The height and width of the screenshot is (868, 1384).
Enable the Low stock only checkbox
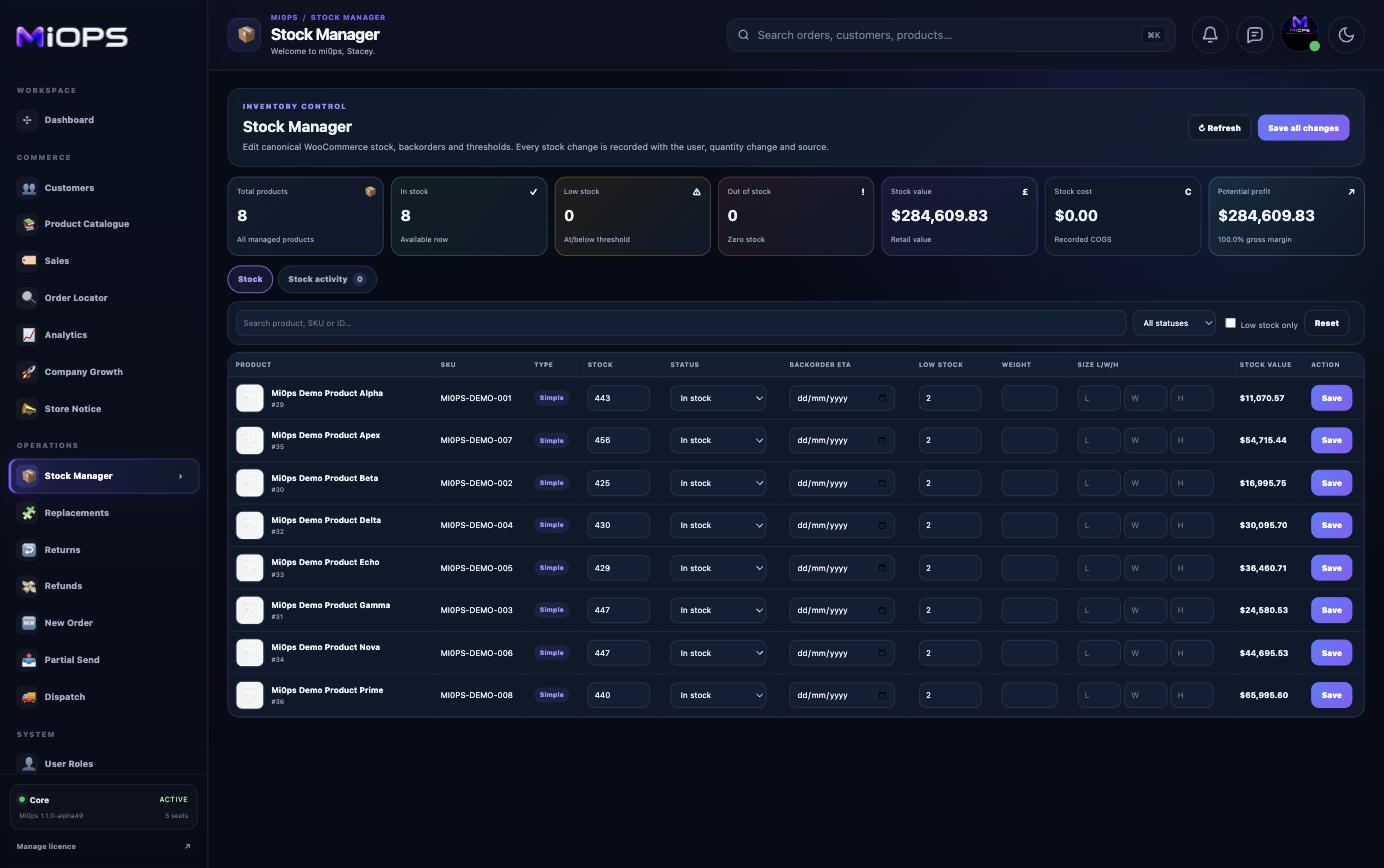pyautogui.click(x=1231, y=323)
